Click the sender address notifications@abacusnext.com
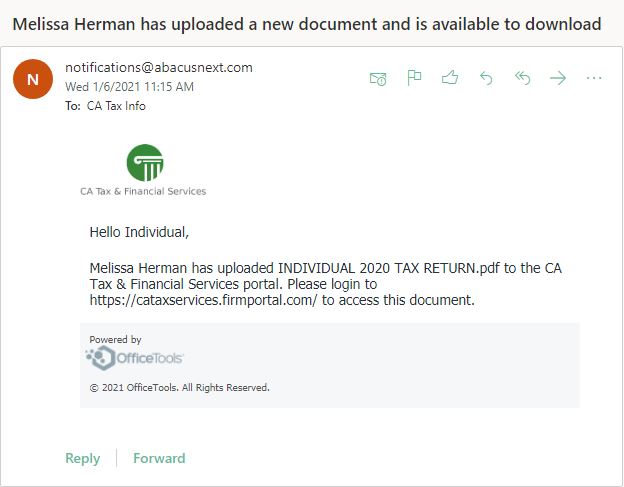 tap(159, 68)
